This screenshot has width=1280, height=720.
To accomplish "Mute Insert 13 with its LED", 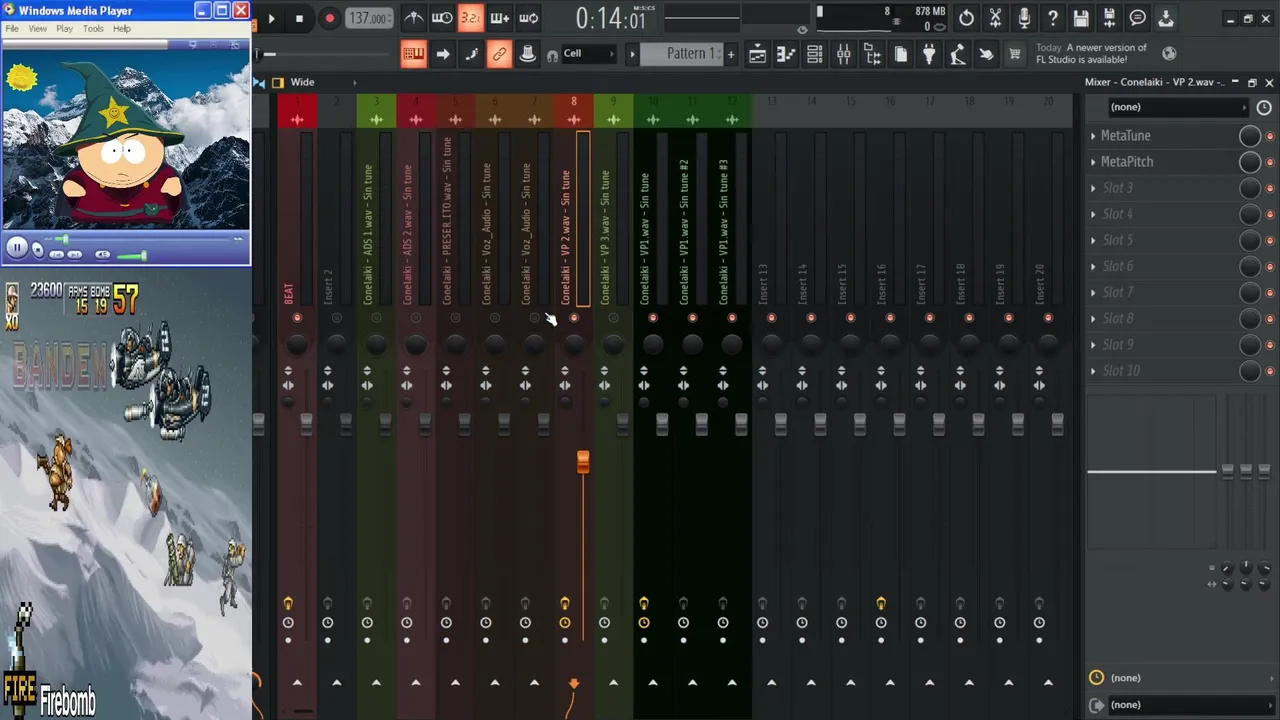I will pyautogui.click(x=771, y=318).
